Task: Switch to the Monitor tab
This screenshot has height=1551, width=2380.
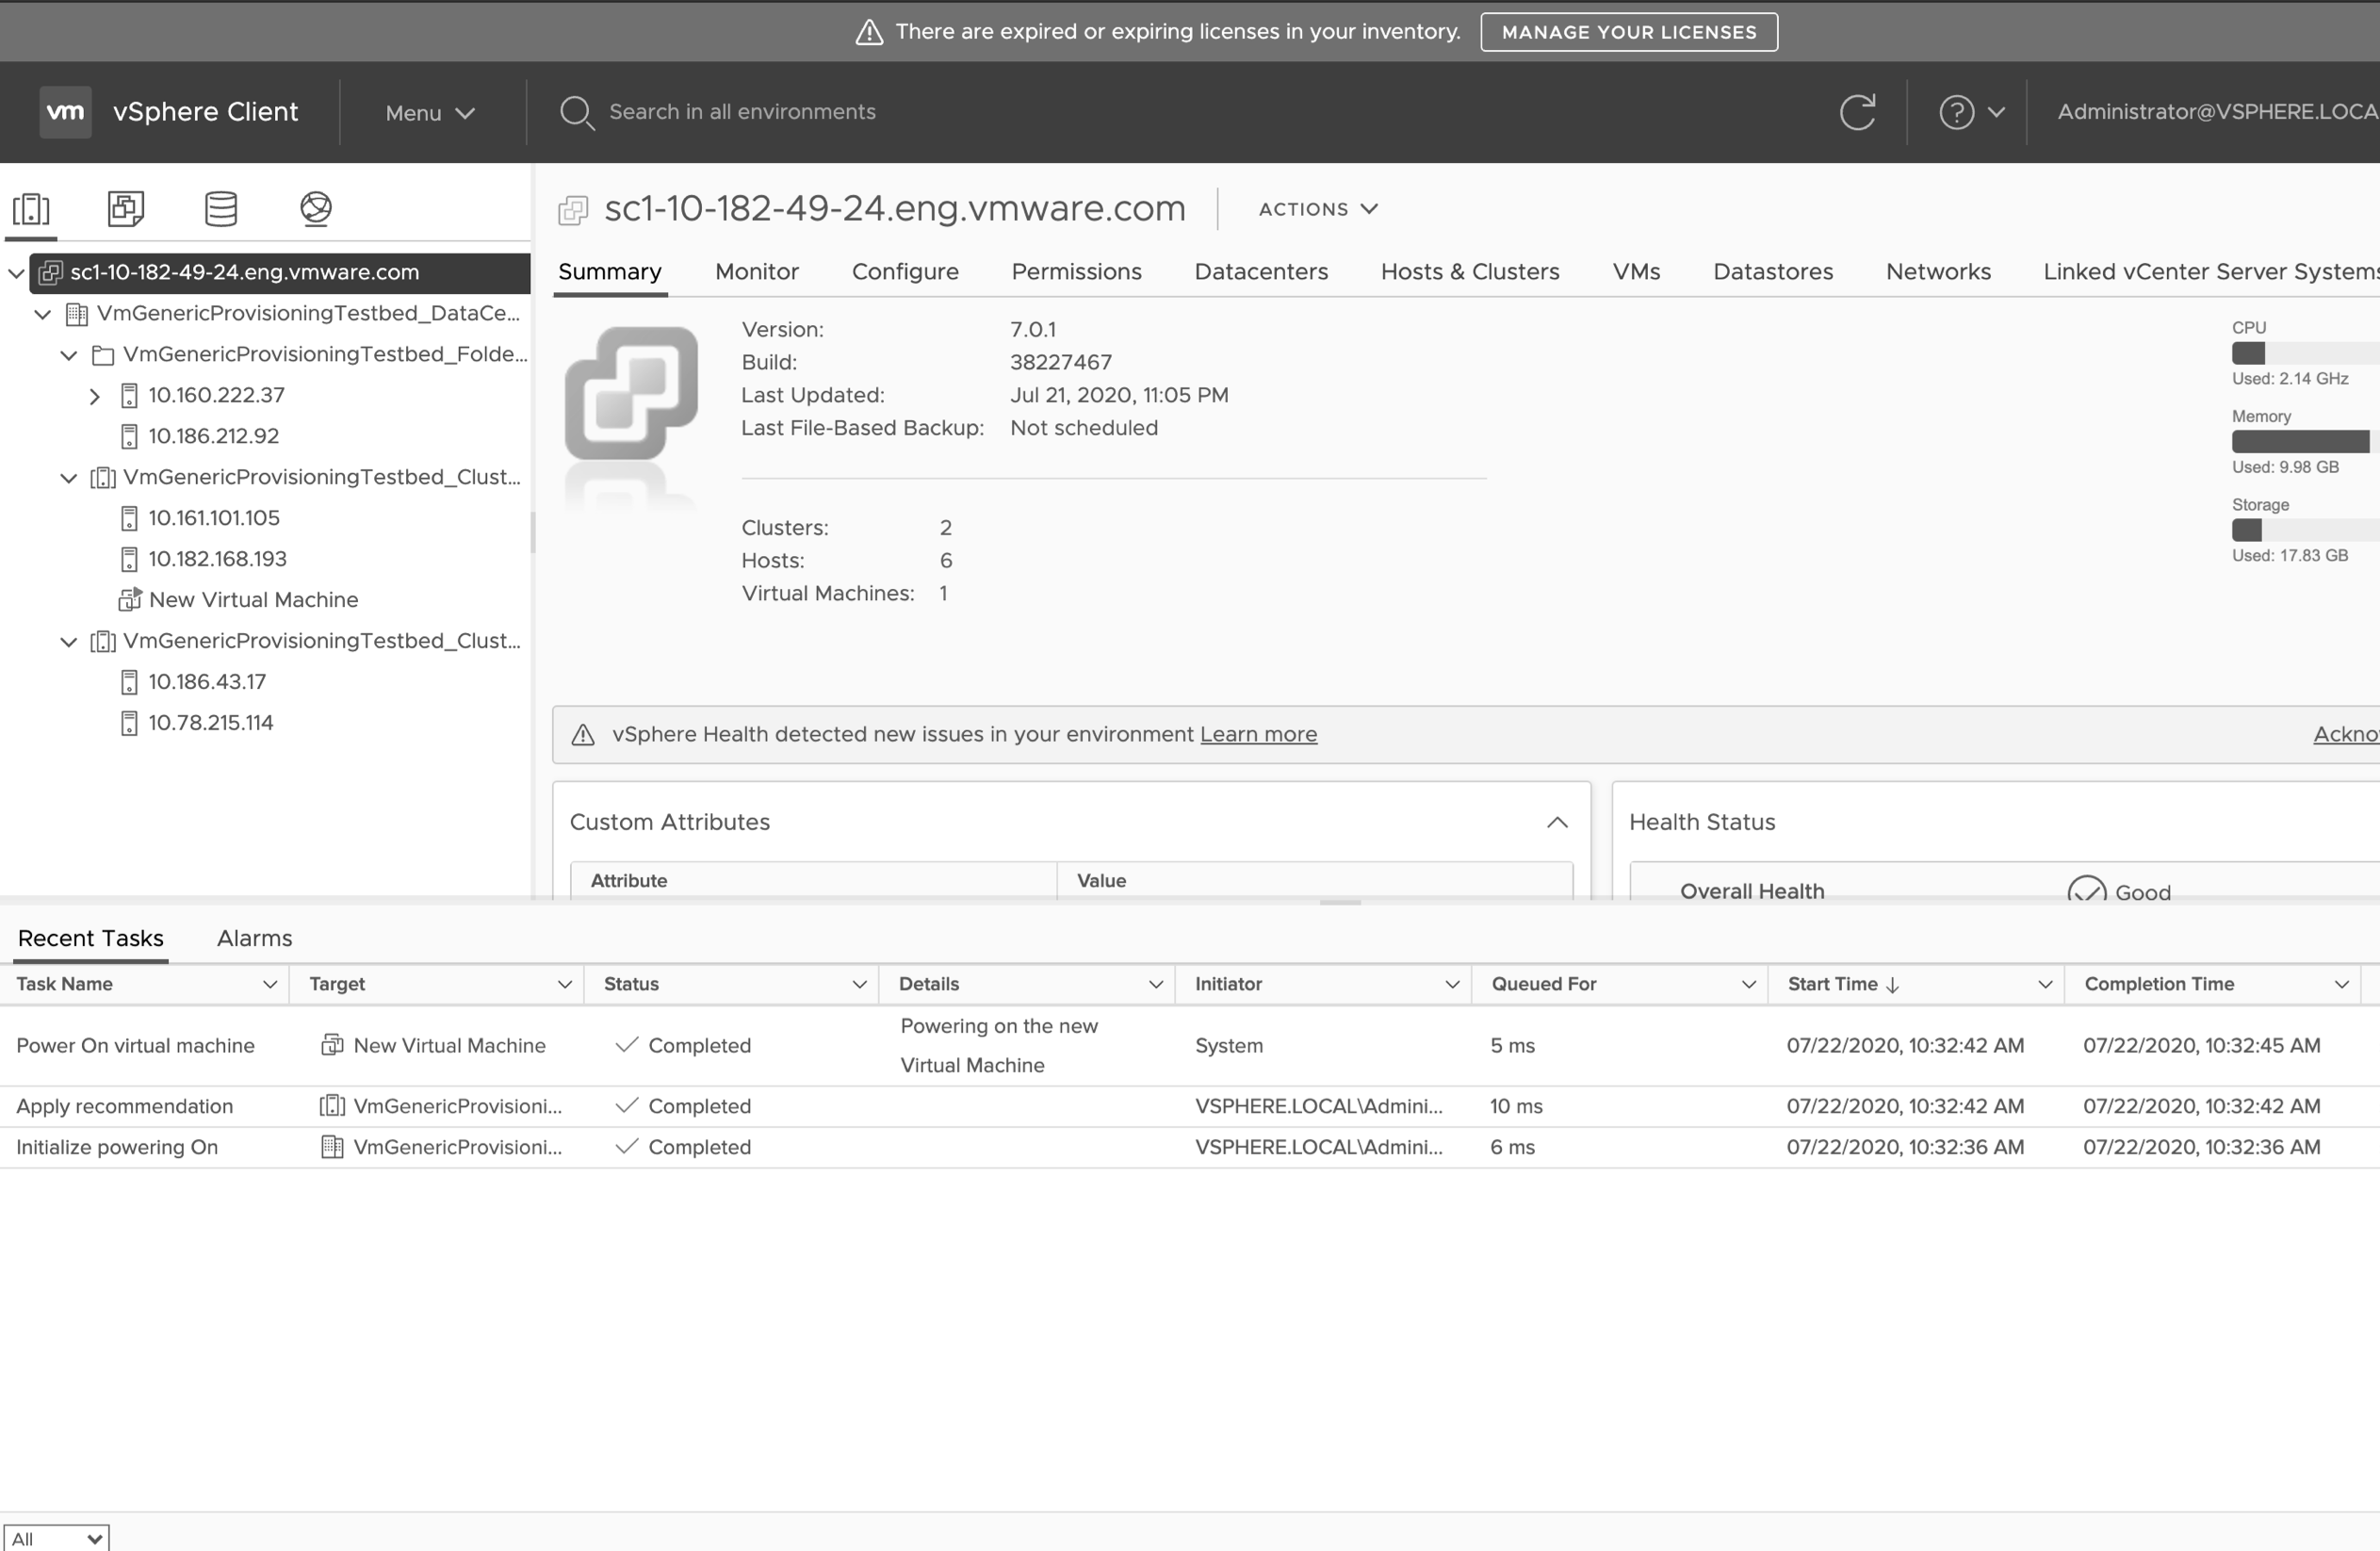Action: click(757, 272)
